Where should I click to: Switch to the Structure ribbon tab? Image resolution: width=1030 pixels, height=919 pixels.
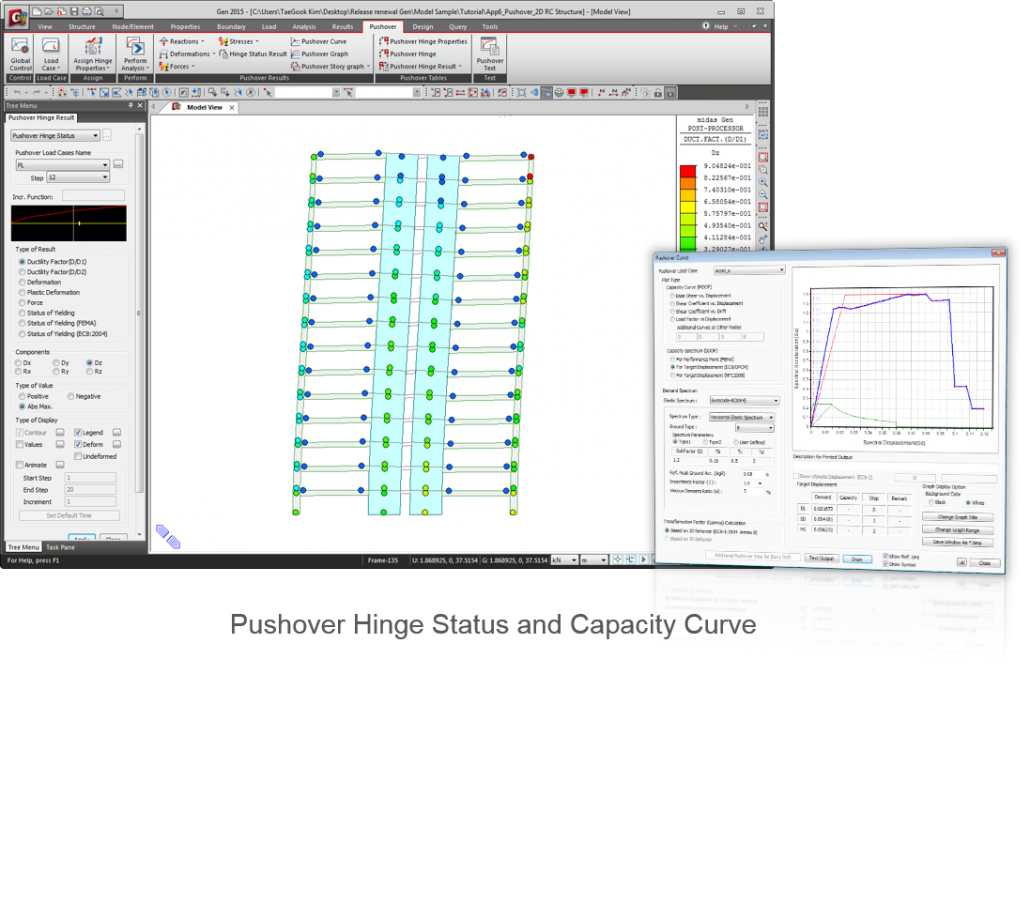coord(81,27)
